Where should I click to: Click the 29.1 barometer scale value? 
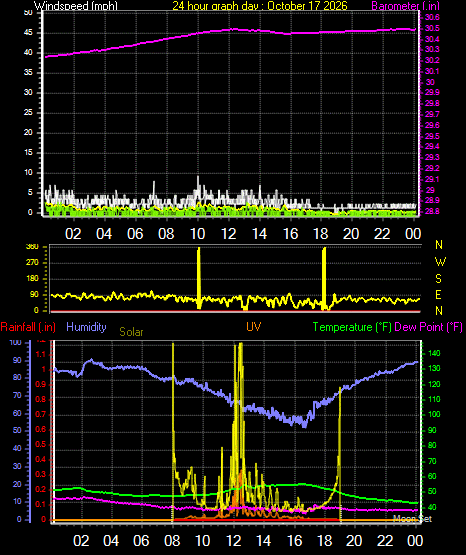pyautogui.click(x=432, y=179)
